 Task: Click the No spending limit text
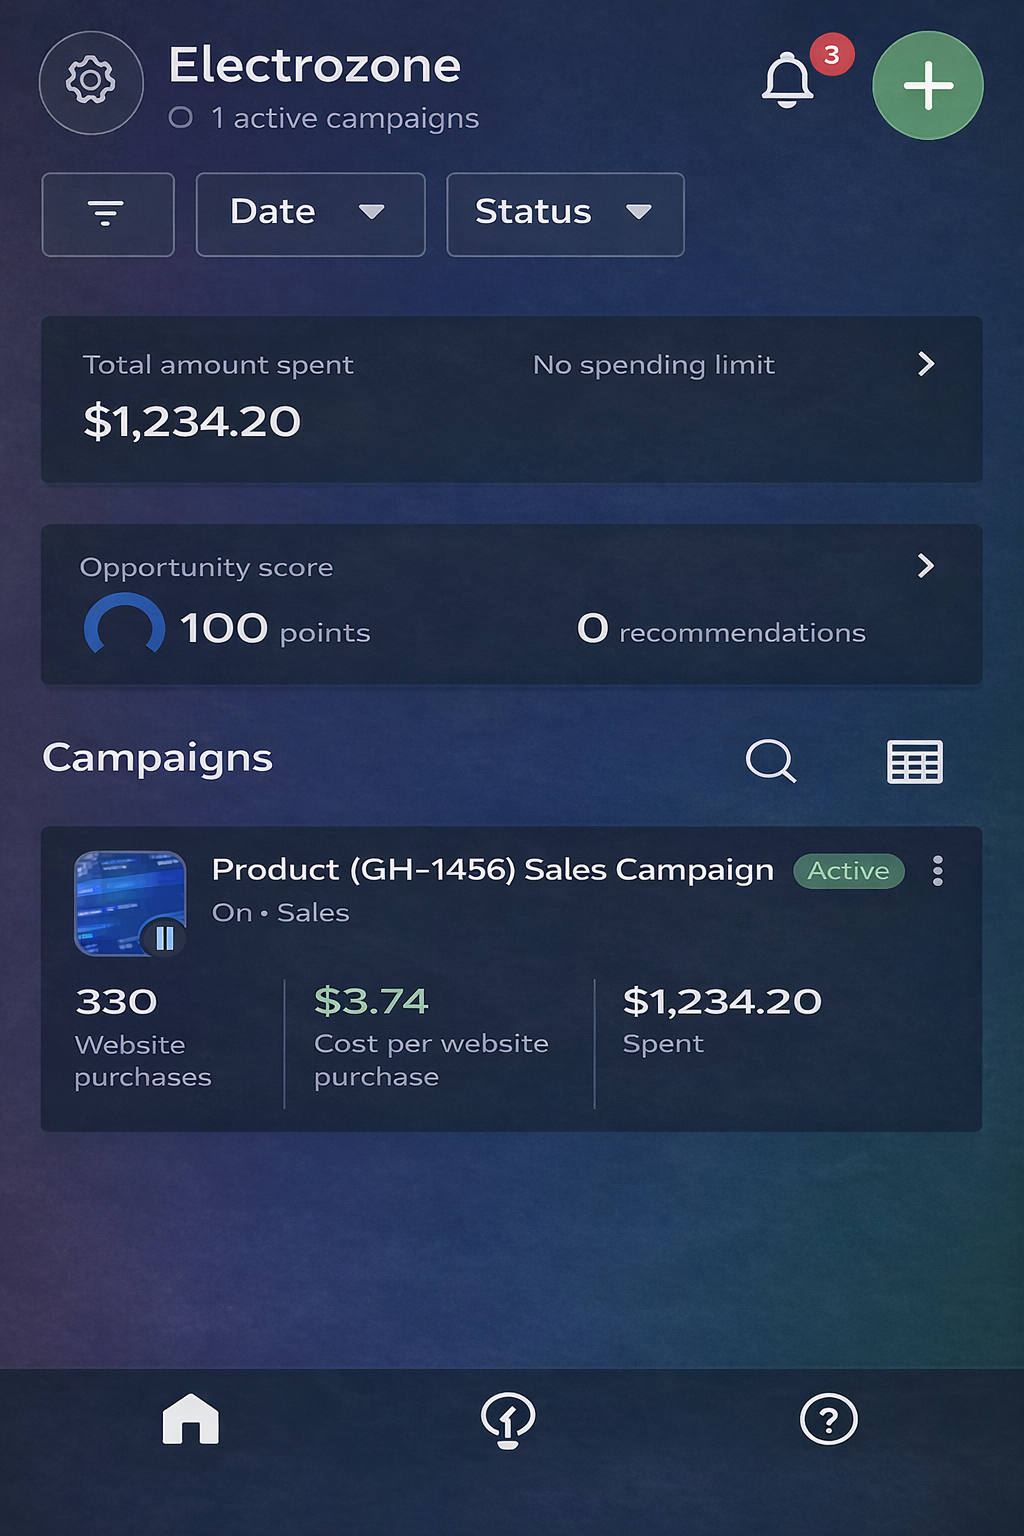[x=654, y=365]
